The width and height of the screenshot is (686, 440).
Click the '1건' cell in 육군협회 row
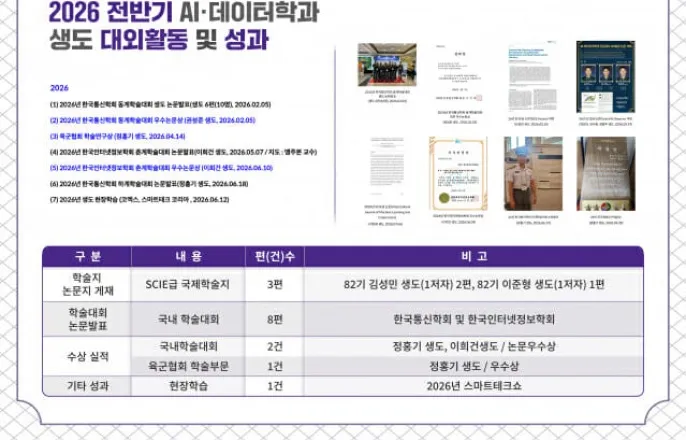(x=275, y=366)
